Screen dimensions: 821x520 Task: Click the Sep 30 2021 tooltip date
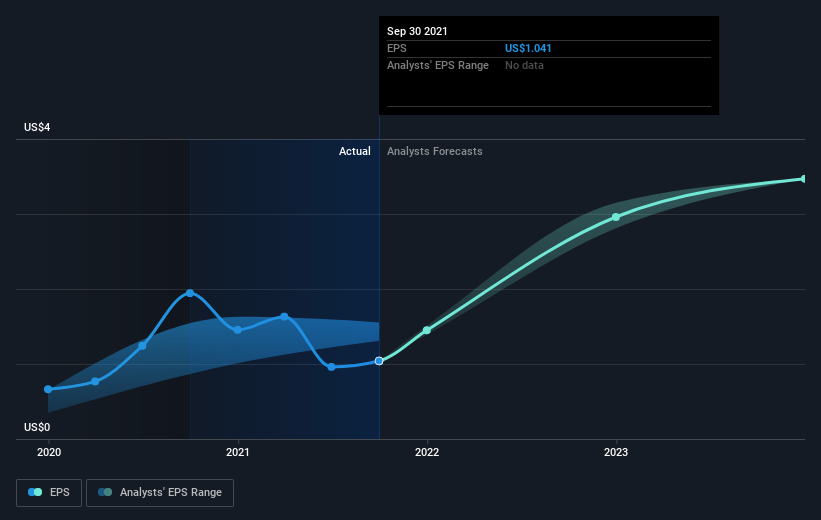coord(417,31)
